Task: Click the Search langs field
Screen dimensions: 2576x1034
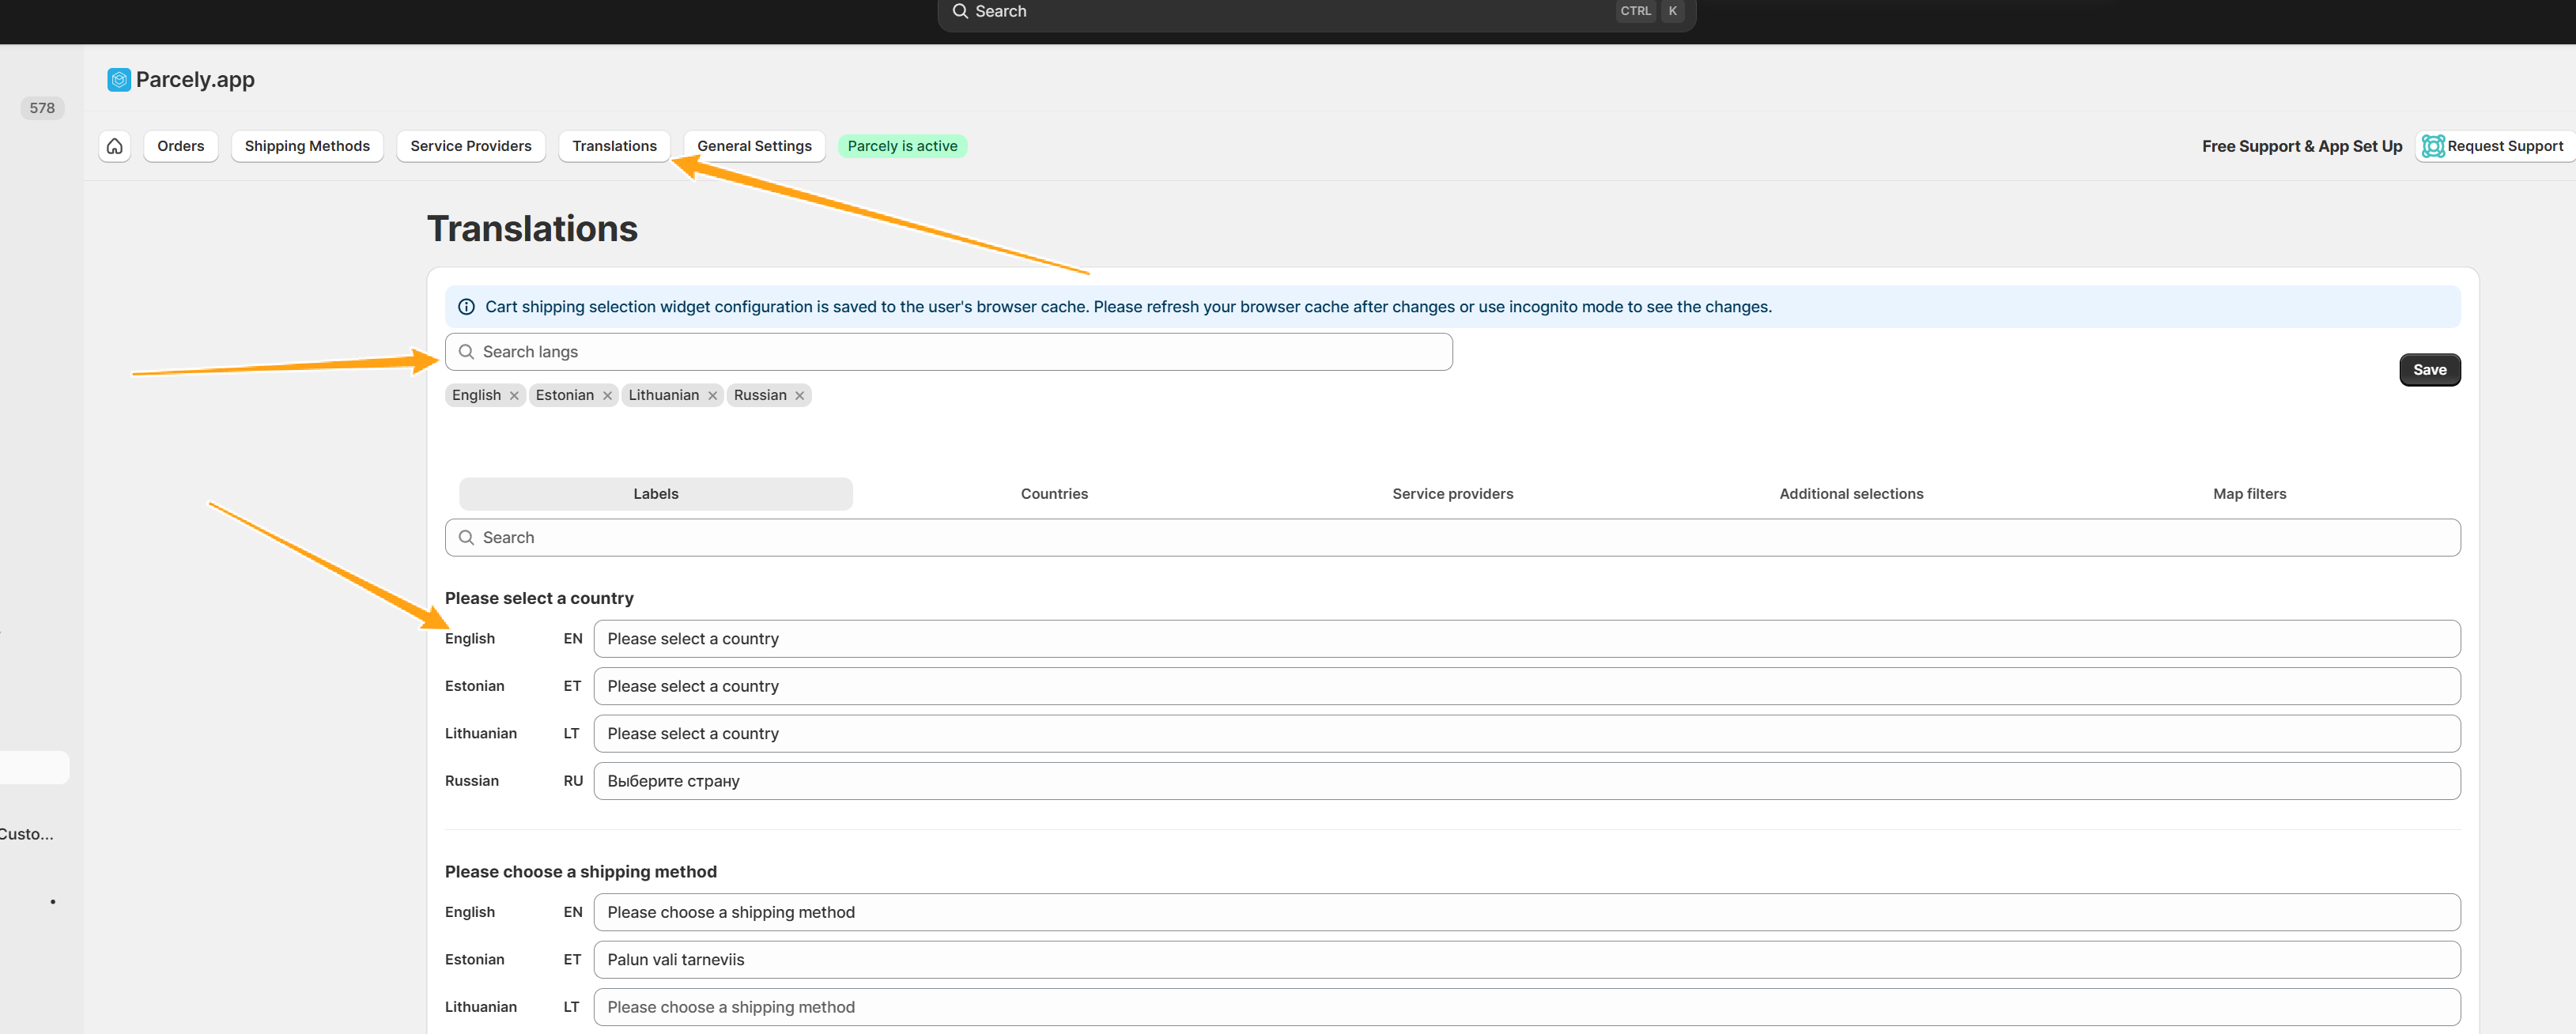Action: tap(948, 352)
